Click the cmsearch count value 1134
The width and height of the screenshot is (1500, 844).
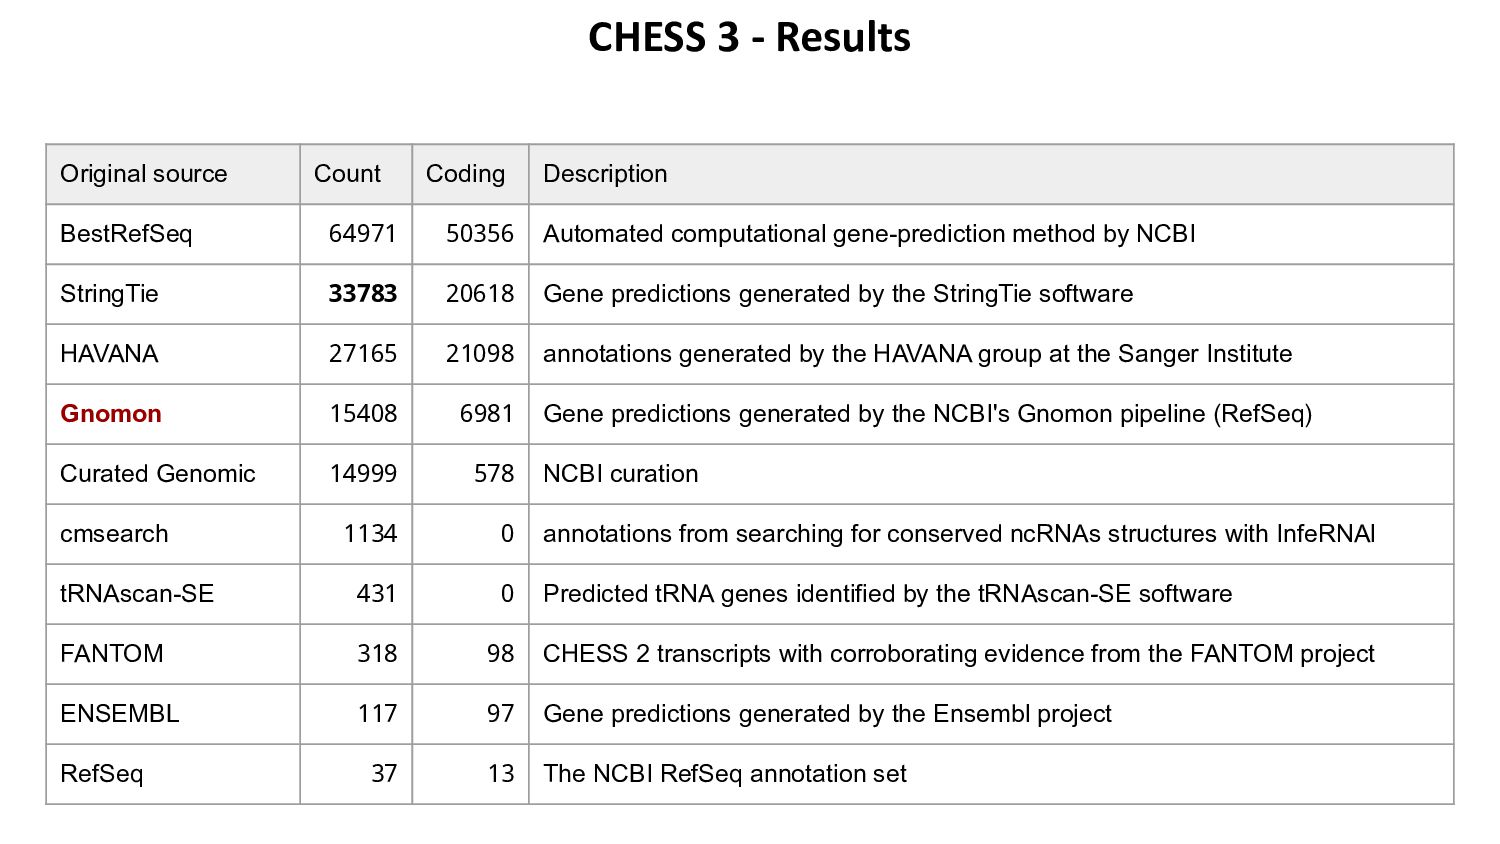point(370,534)
